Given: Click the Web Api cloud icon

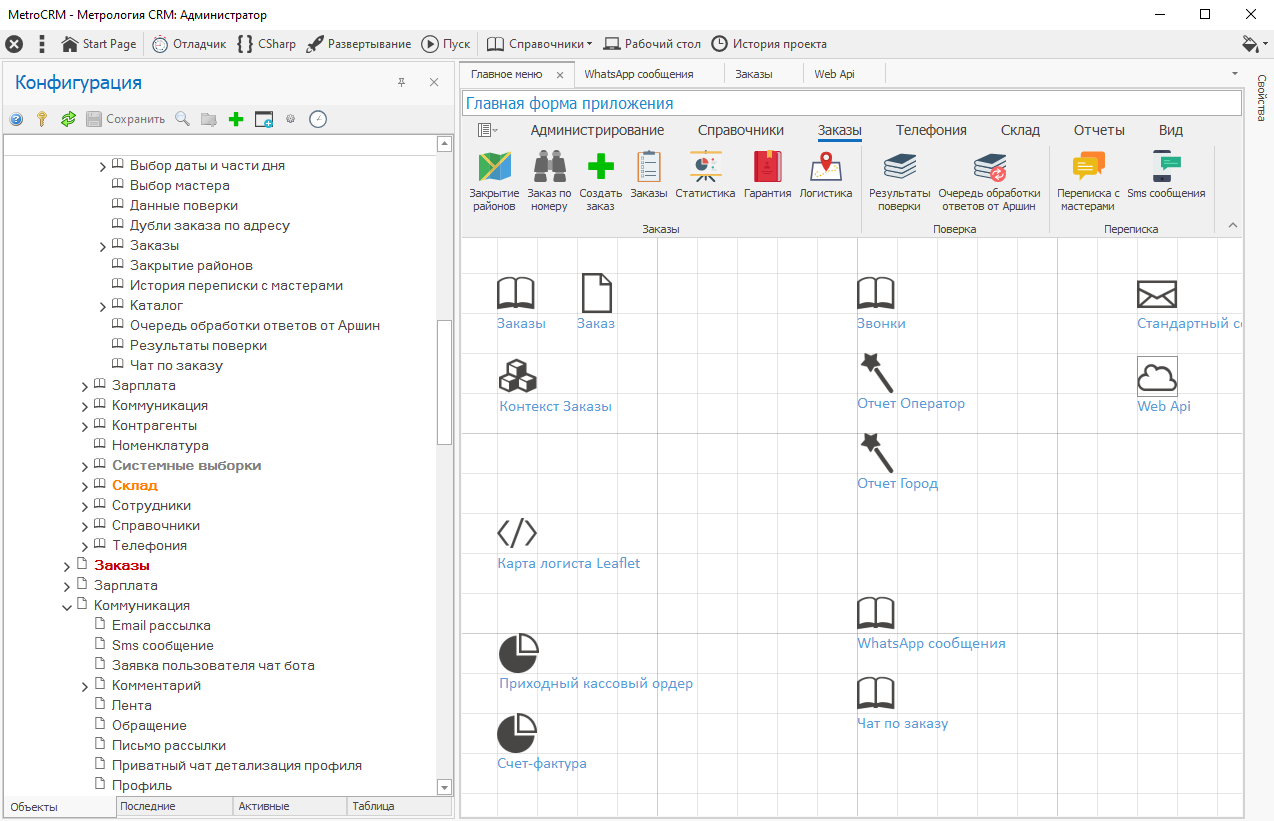Looking at the screenshot, I should click(x=1157, y=376).
